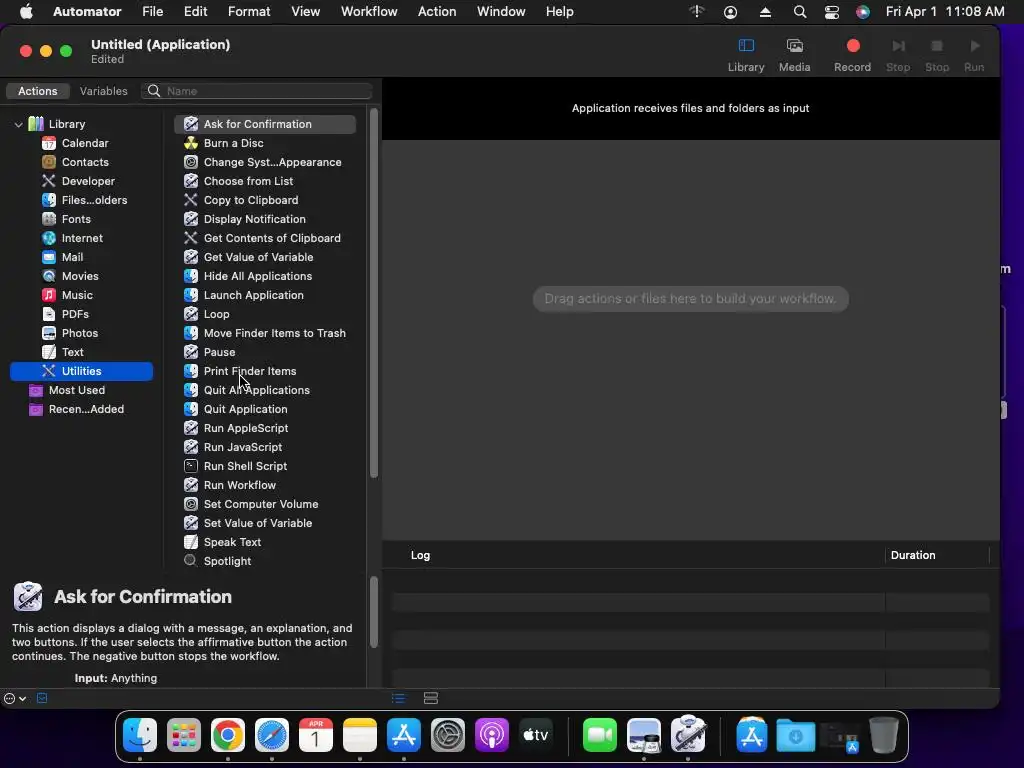Image resolution: width=1024 pixels, height=768 pixels.
Task: Switch to the Variables tab
Action: click(103, 91)
